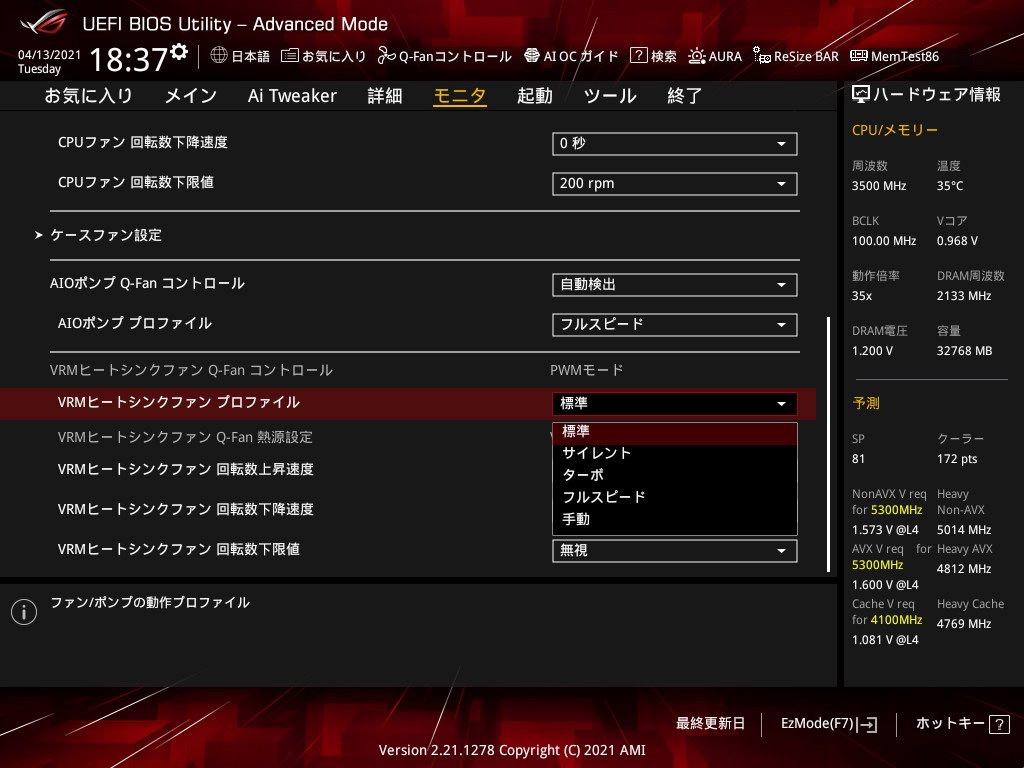This screenshot has height=768, width=1024.
Task: Choose 標準 in the open dropdown list
Action: click(675, 432)
